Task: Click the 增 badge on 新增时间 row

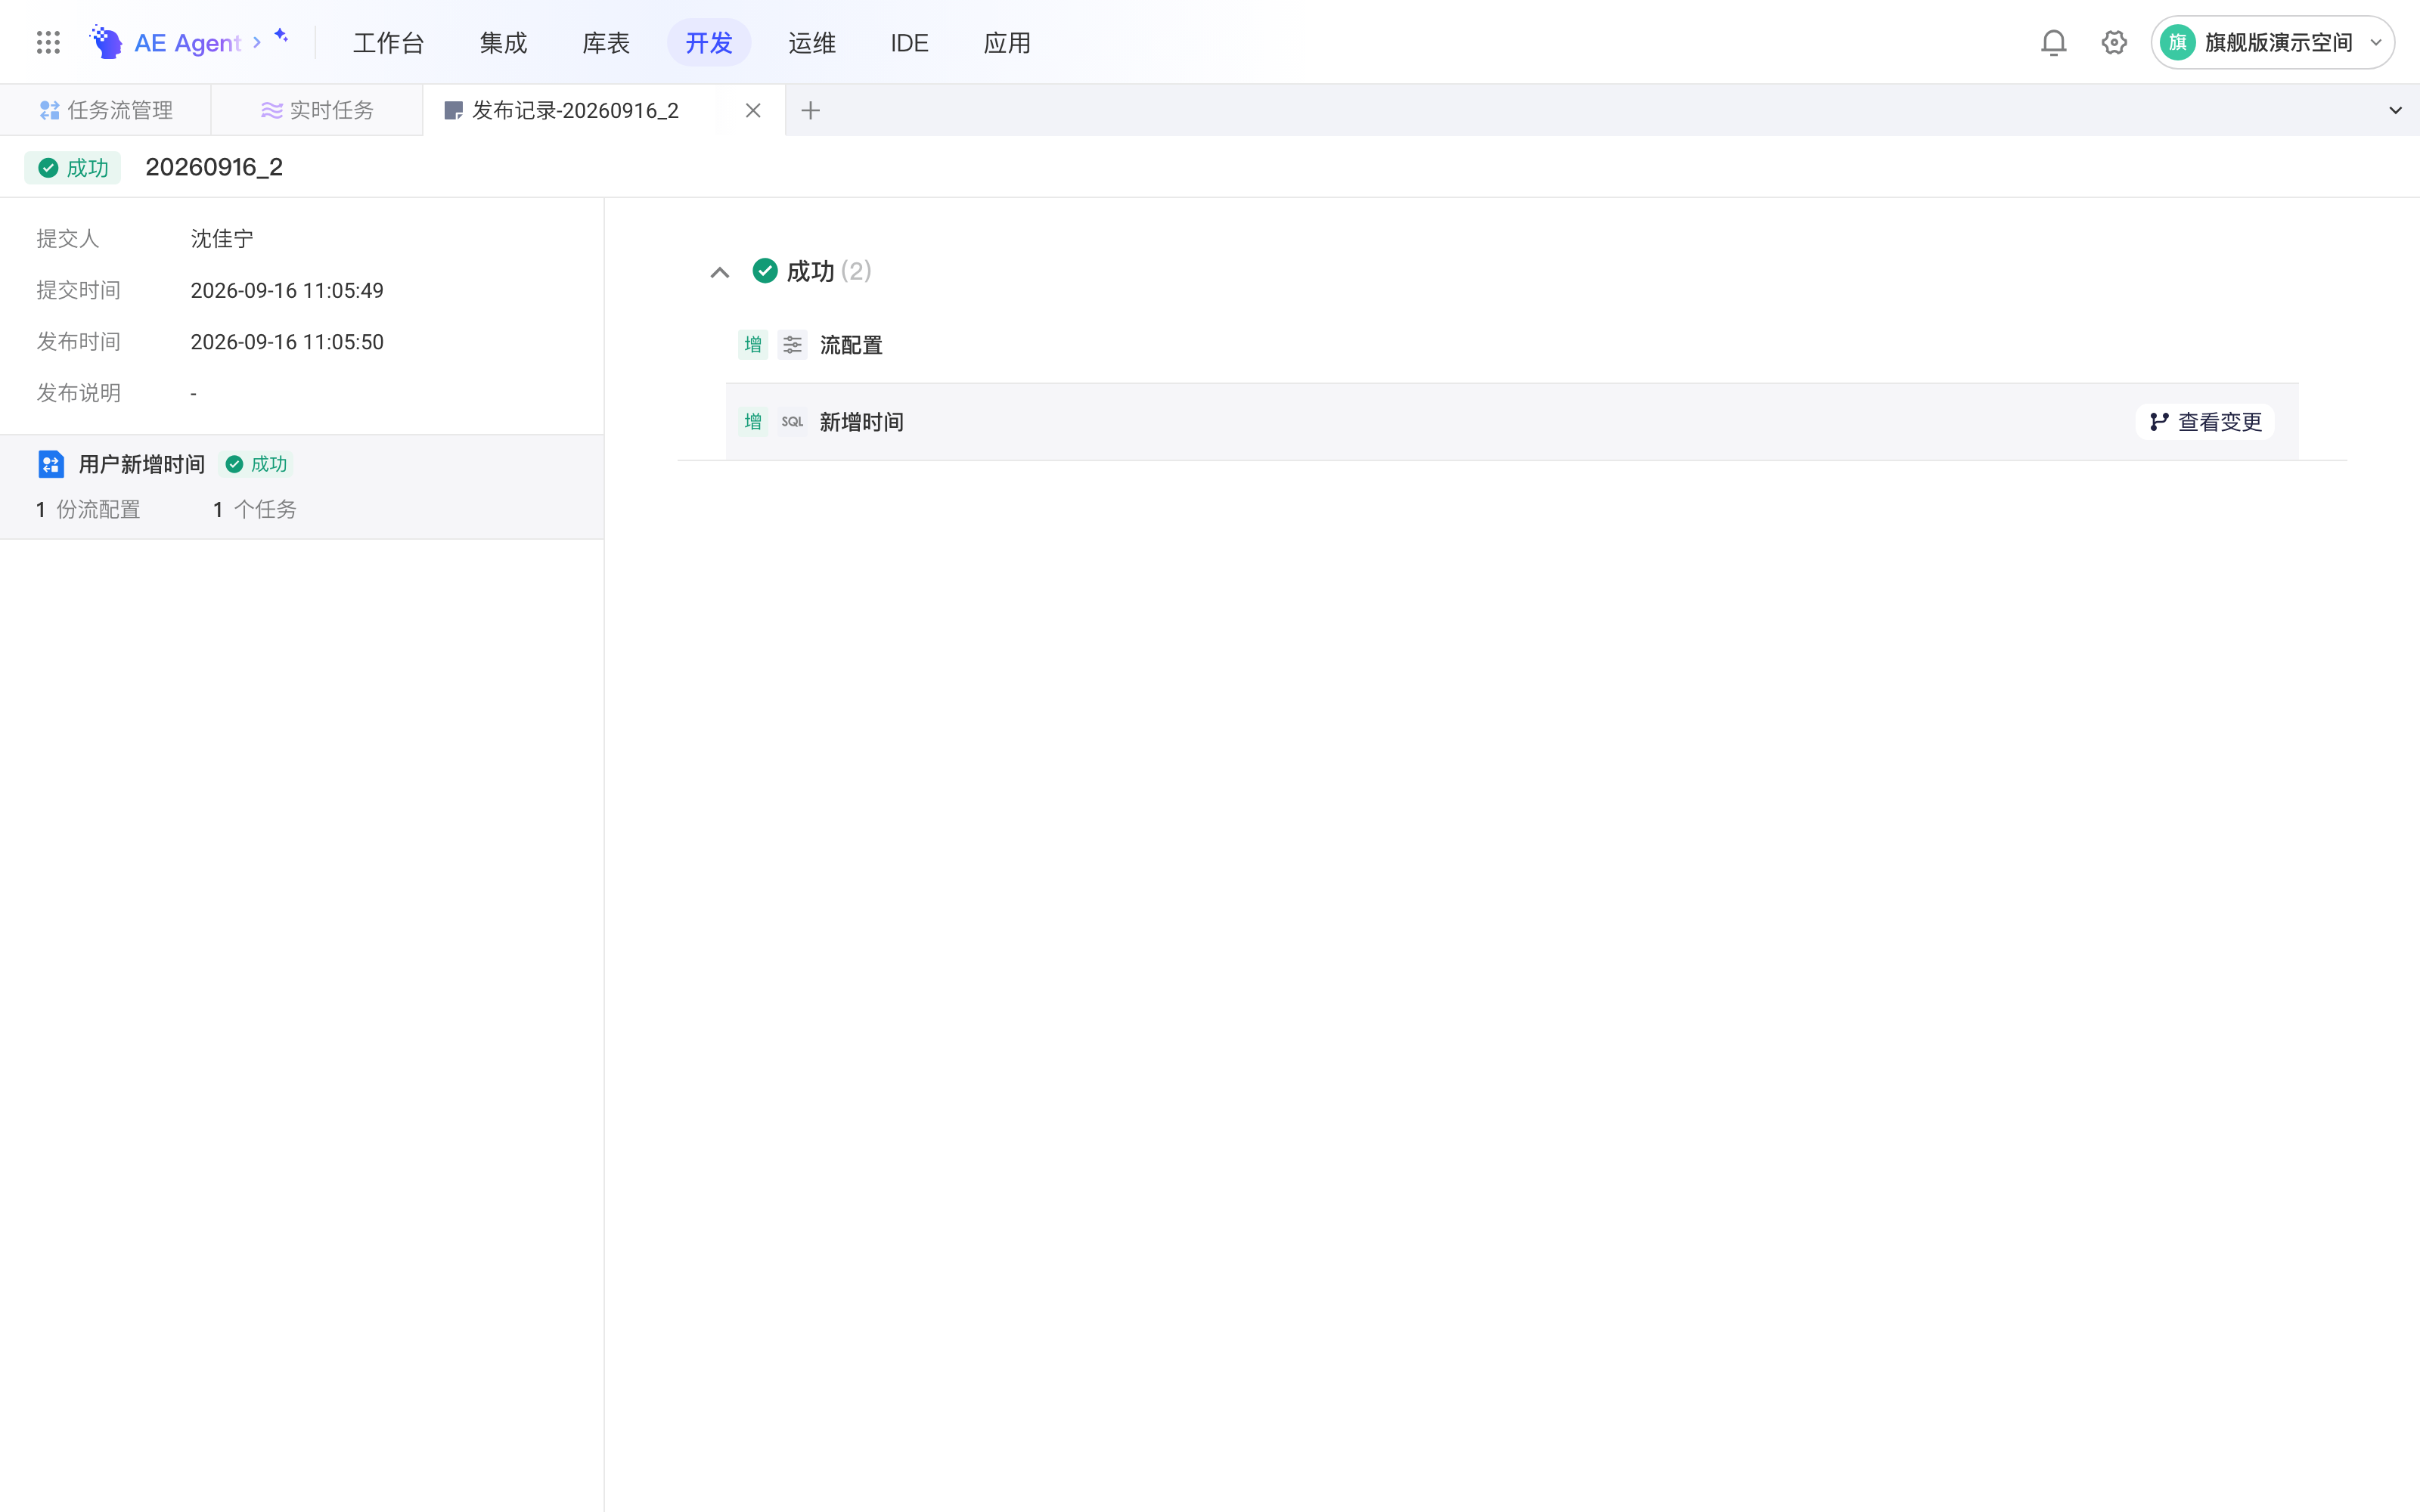Action: [753, 422]
